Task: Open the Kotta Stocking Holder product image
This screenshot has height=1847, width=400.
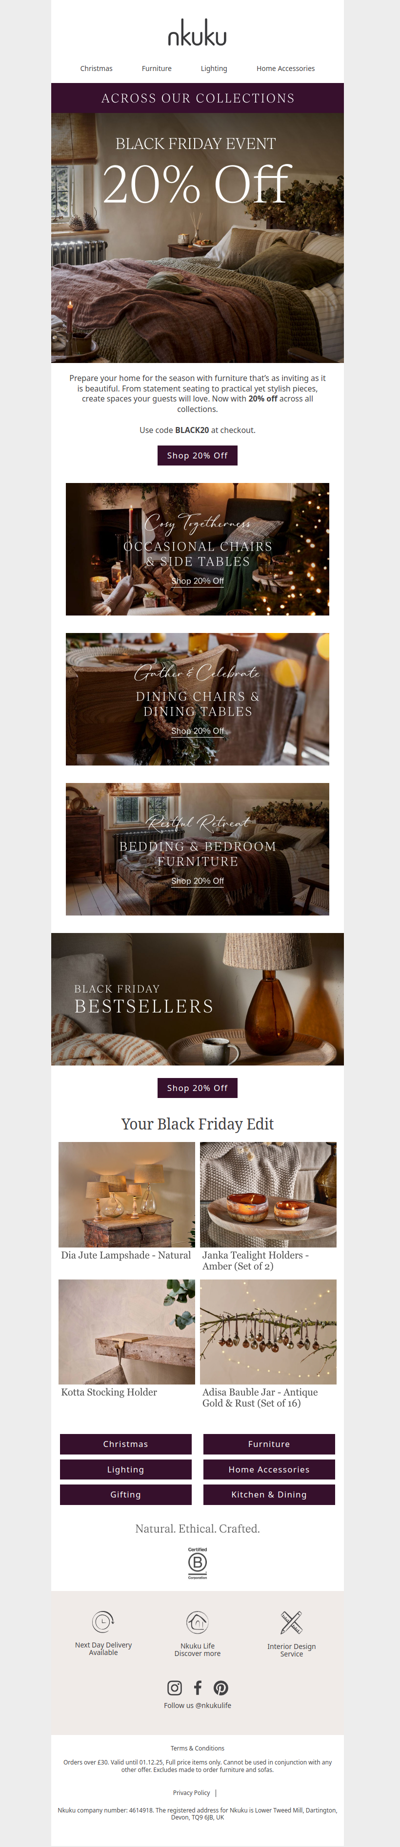Action: tap(127, 1332)
